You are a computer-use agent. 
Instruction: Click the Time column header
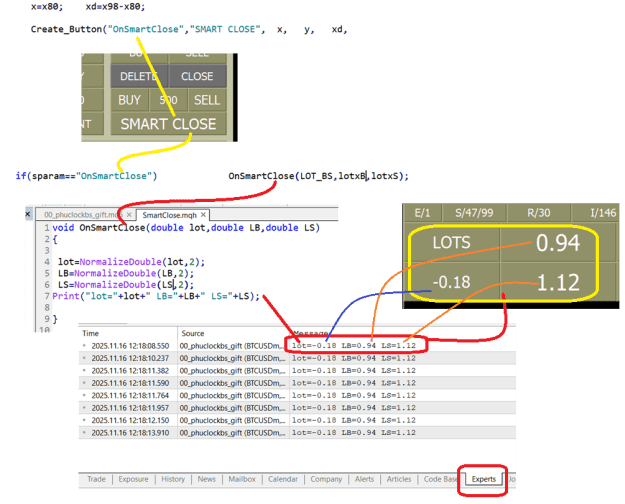(90, 333)
